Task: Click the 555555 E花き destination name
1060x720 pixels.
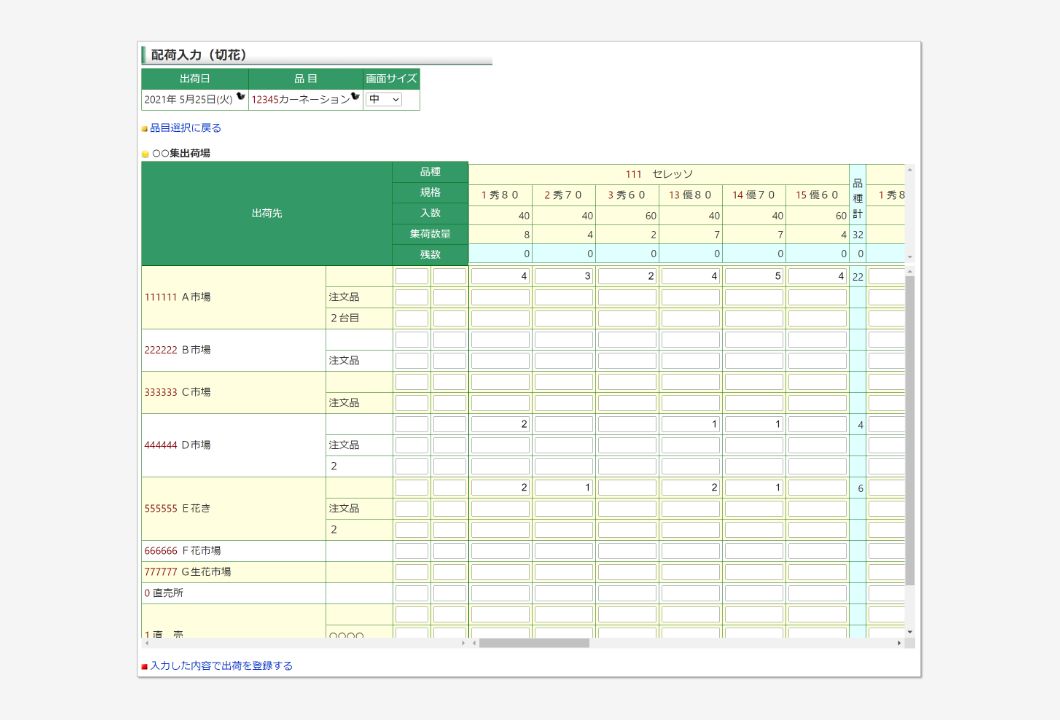Action: coord(177,508)
